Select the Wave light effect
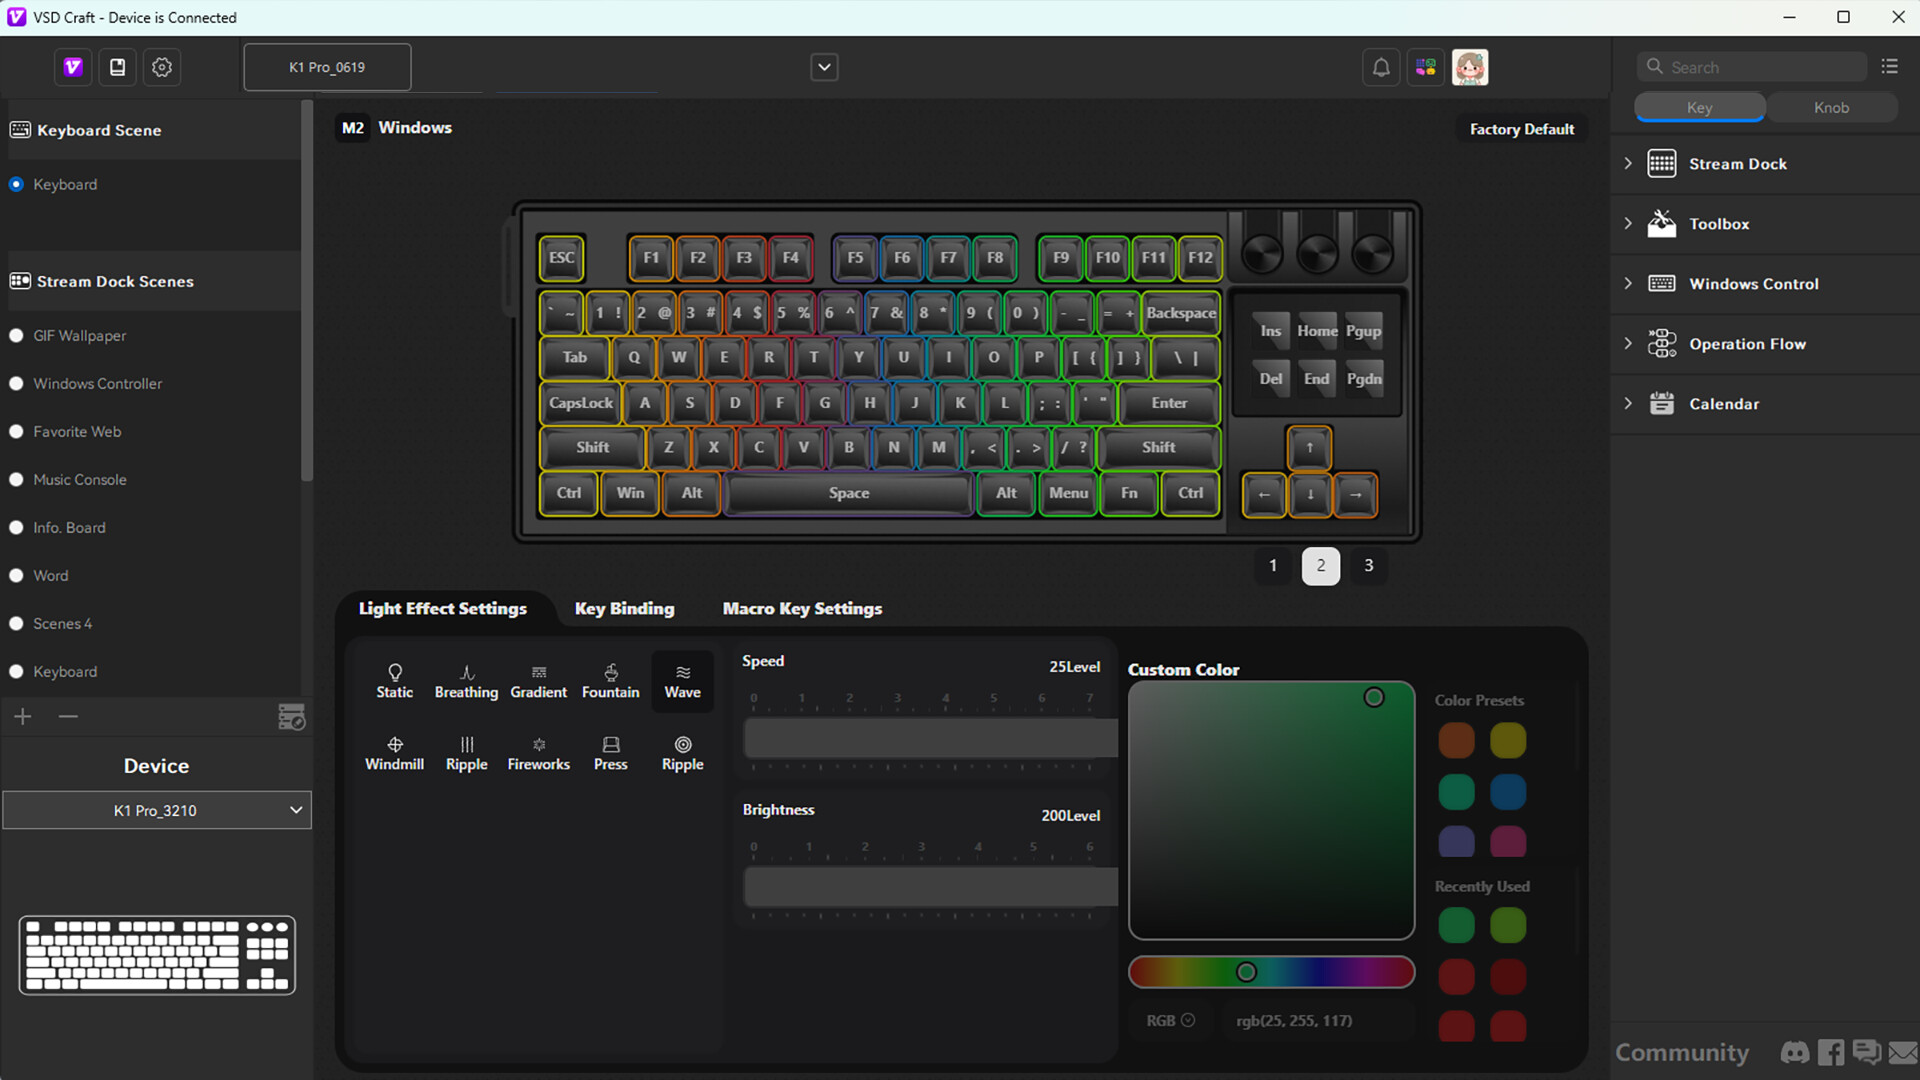The image size is (1920, 1080). coord(682,681)
